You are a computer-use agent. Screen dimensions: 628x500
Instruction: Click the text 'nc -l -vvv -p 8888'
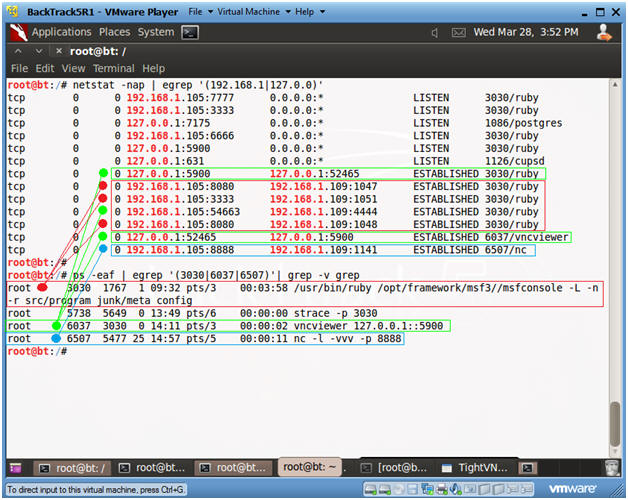347,339
